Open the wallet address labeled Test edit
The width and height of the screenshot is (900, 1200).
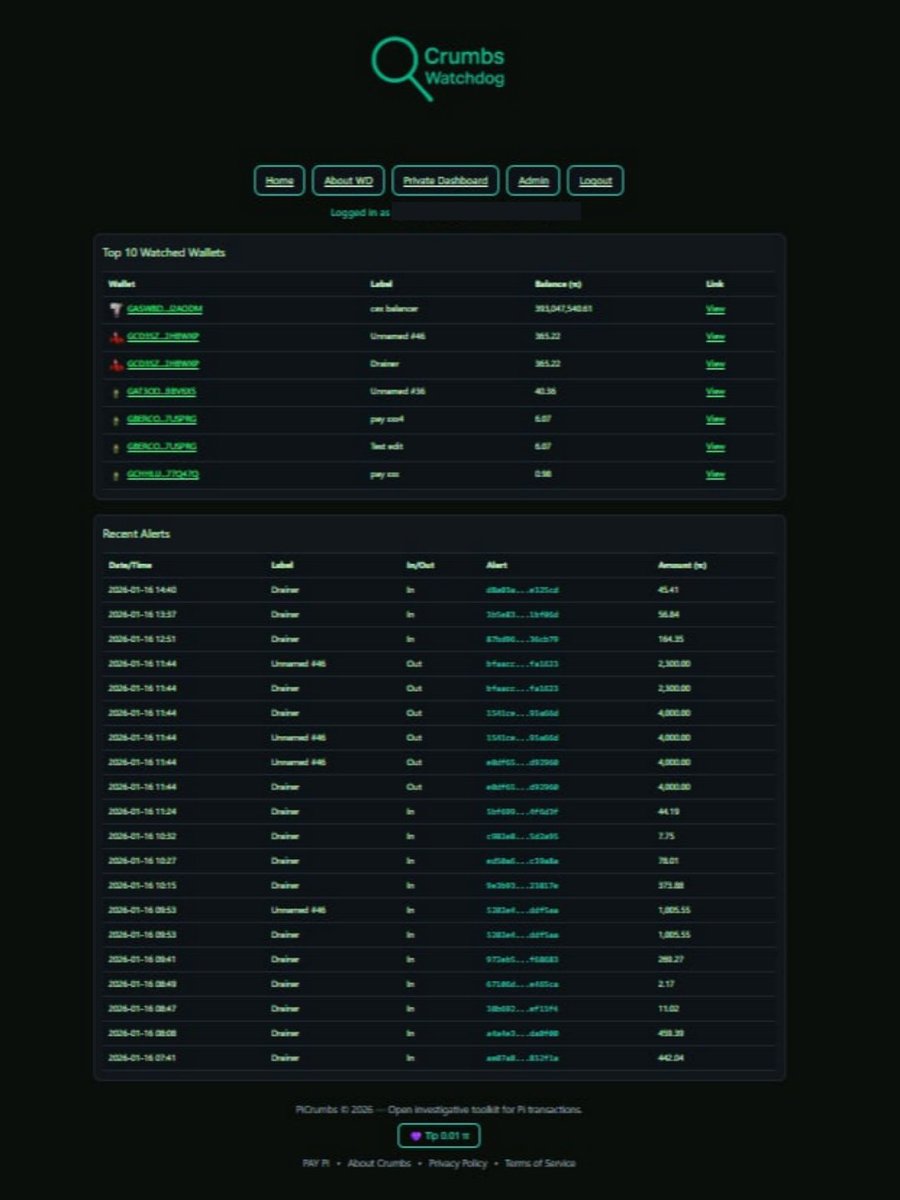point(162,447)
